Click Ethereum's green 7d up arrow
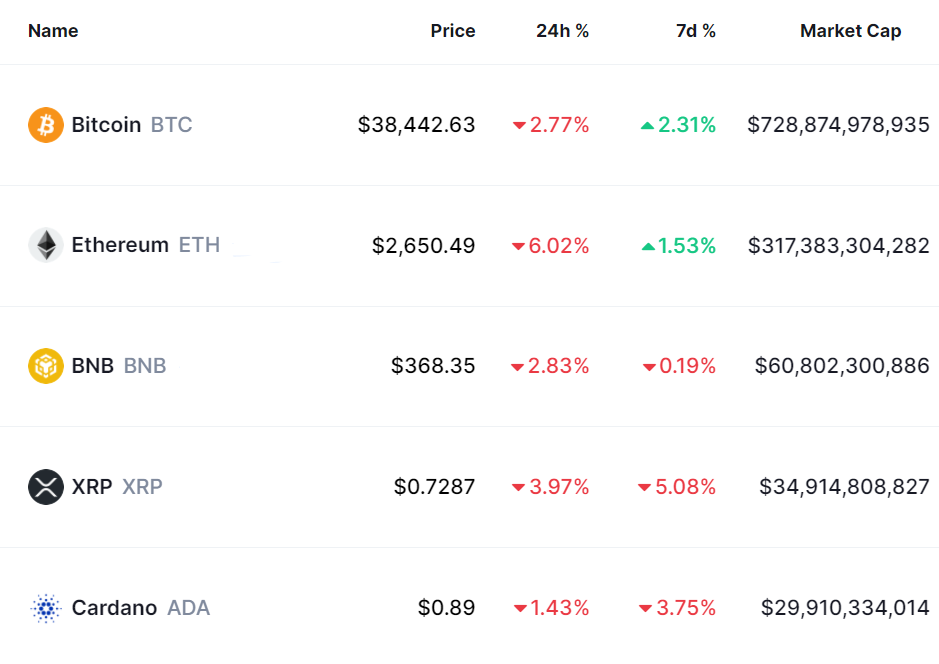 coord(647,246)
